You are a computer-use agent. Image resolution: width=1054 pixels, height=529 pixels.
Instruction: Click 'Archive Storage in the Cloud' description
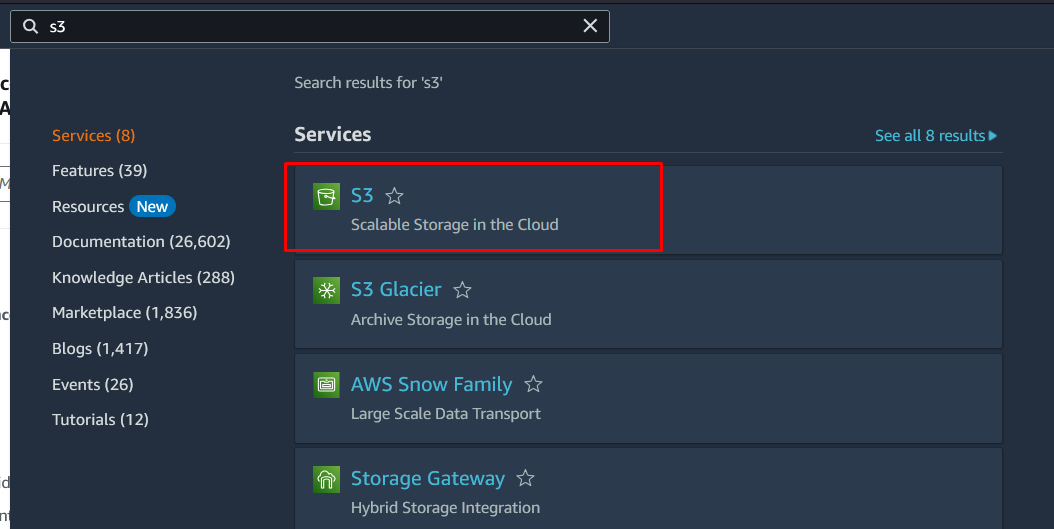[451, 319]
